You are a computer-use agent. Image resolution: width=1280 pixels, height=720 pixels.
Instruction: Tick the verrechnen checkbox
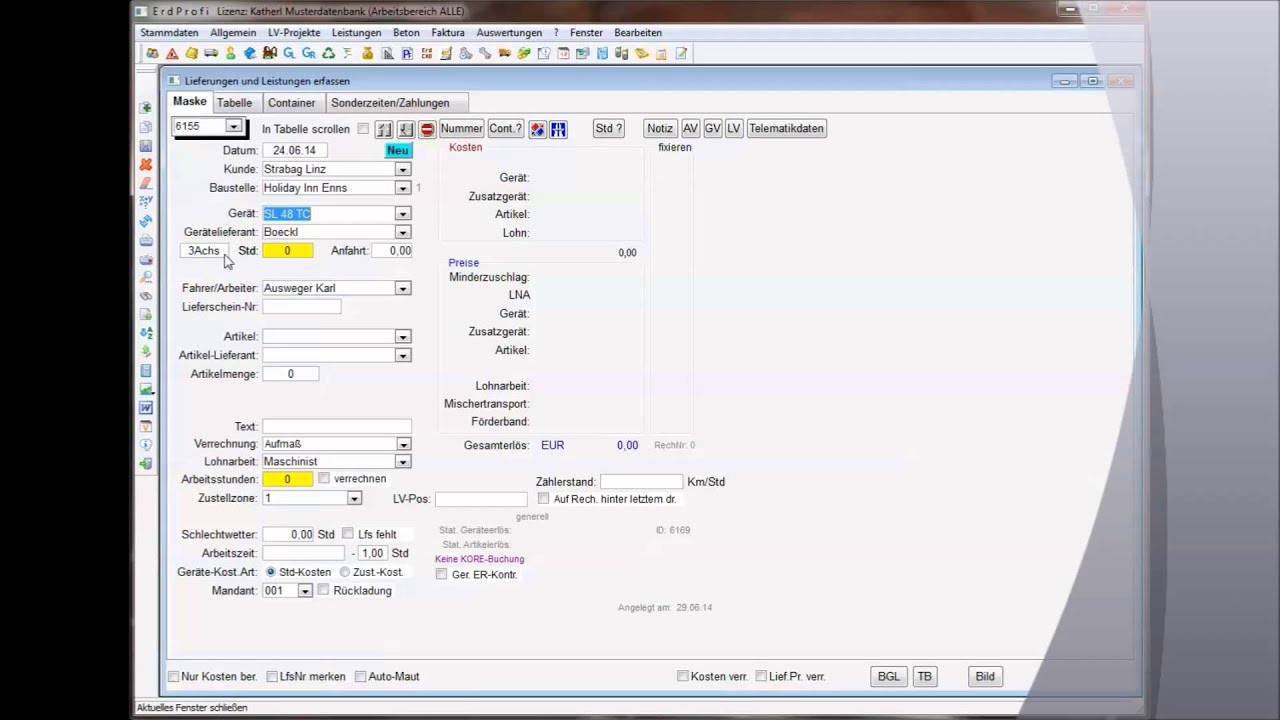coord(323,479)
